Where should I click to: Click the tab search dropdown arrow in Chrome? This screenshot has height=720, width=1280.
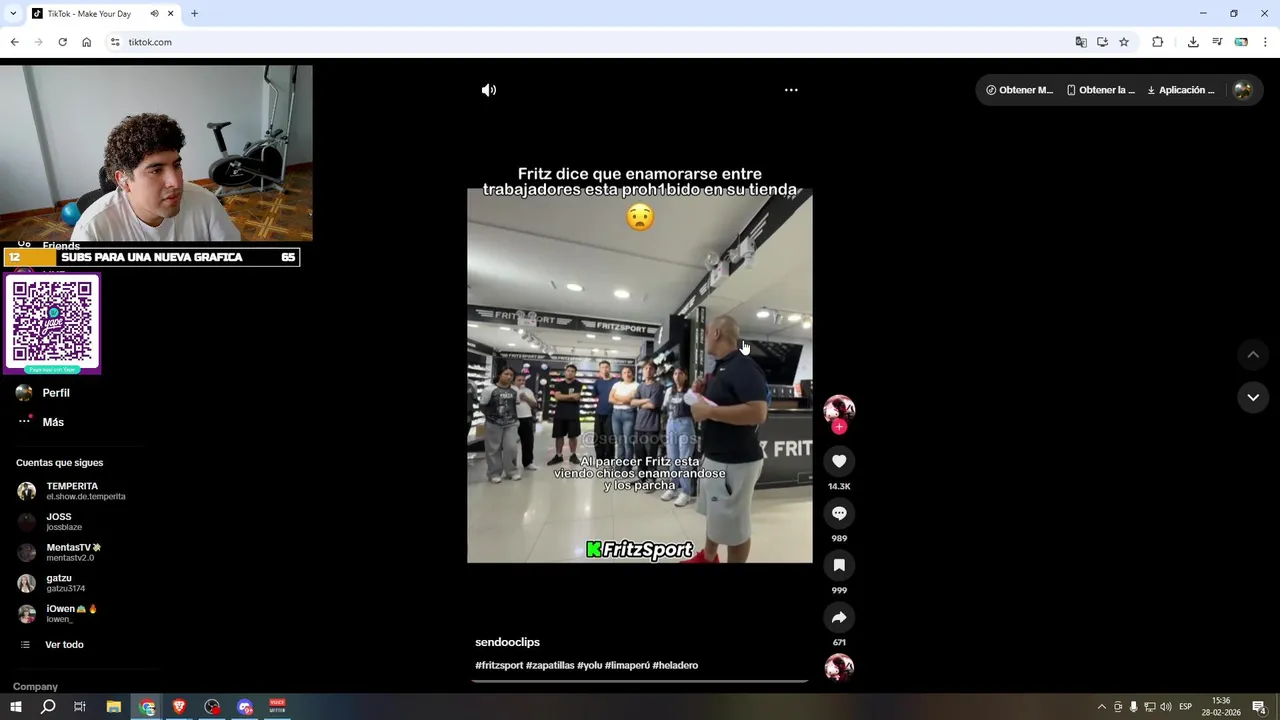(13, 13)
